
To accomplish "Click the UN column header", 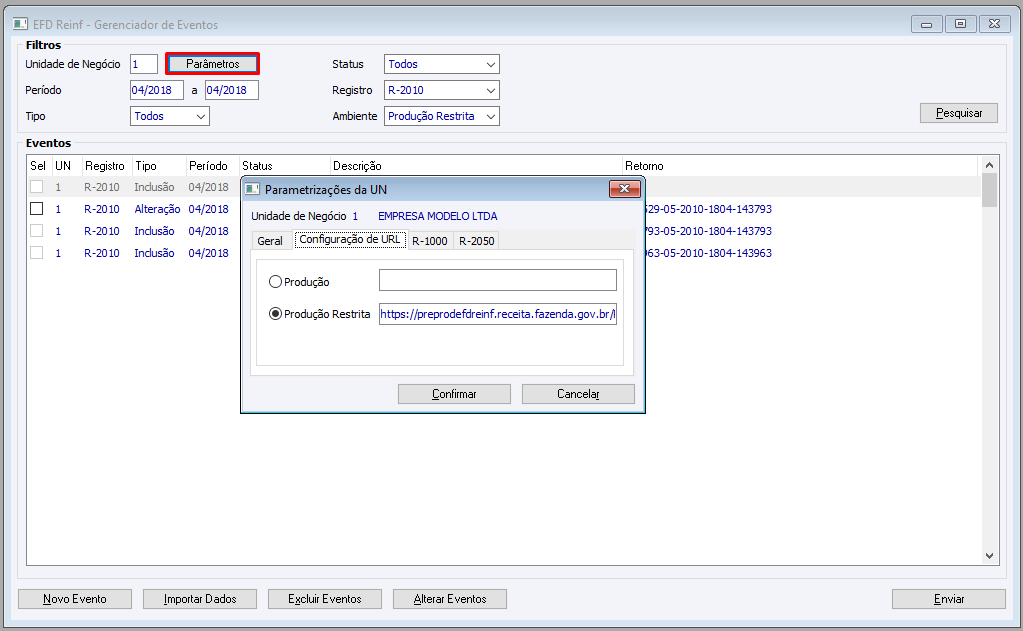I will 63,166.
